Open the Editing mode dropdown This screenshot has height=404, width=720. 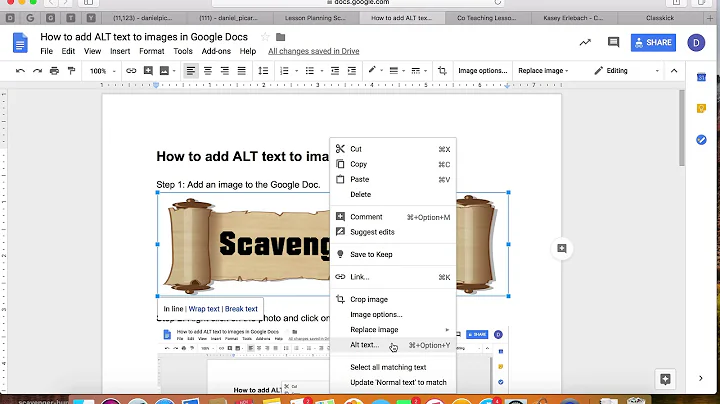[626, 71]
